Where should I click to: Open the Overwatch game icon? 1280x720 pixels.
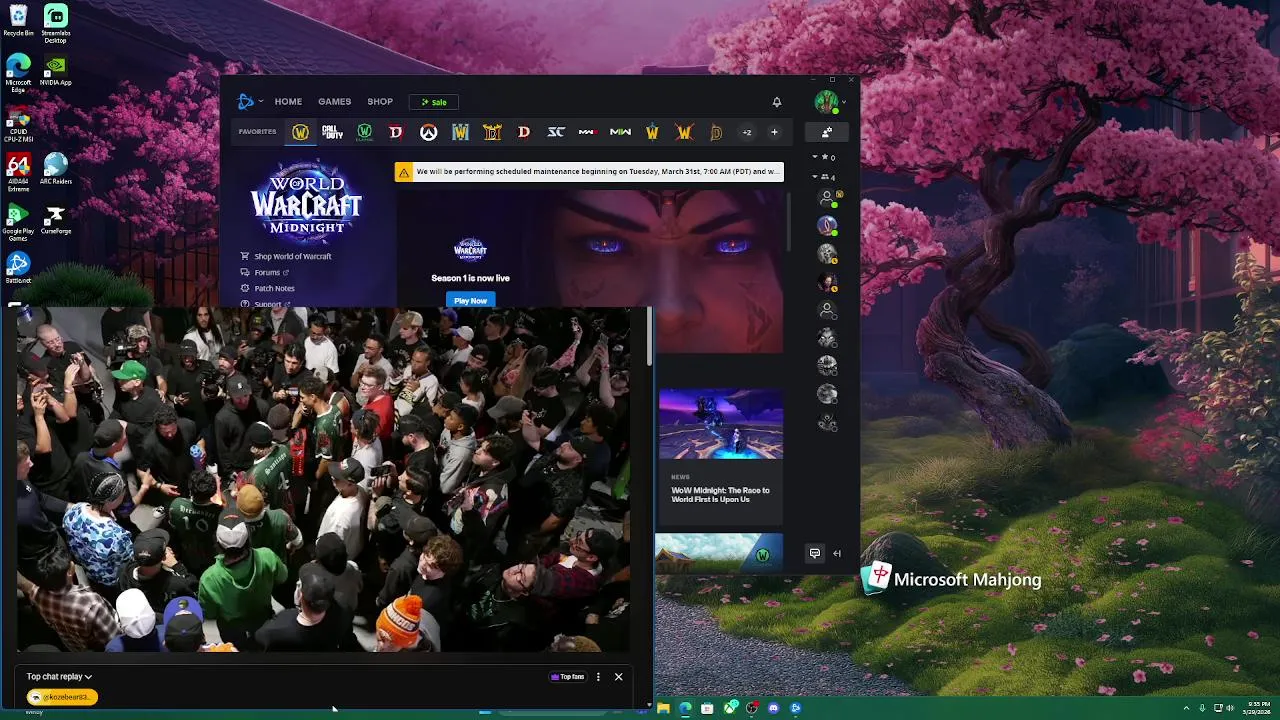(428, 132)
